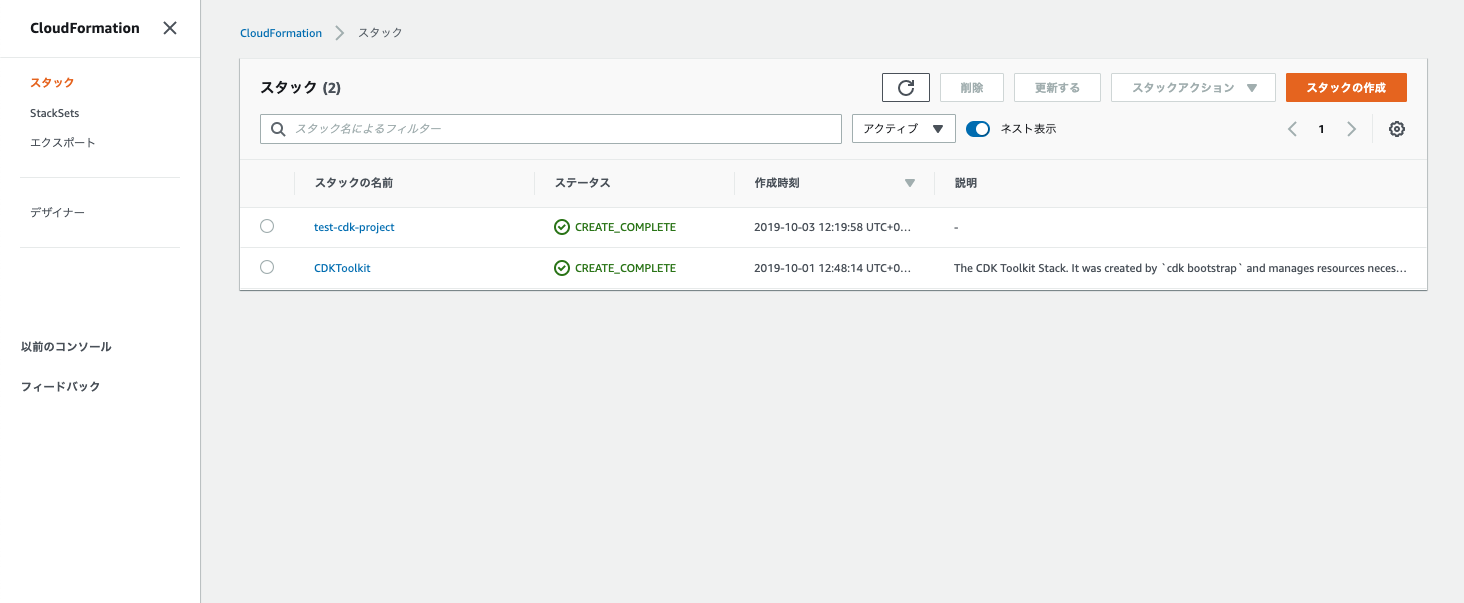This screenshot has height=603, width=1464.
Task: Focus the stack name filter field
Action: tap(551, 129)
